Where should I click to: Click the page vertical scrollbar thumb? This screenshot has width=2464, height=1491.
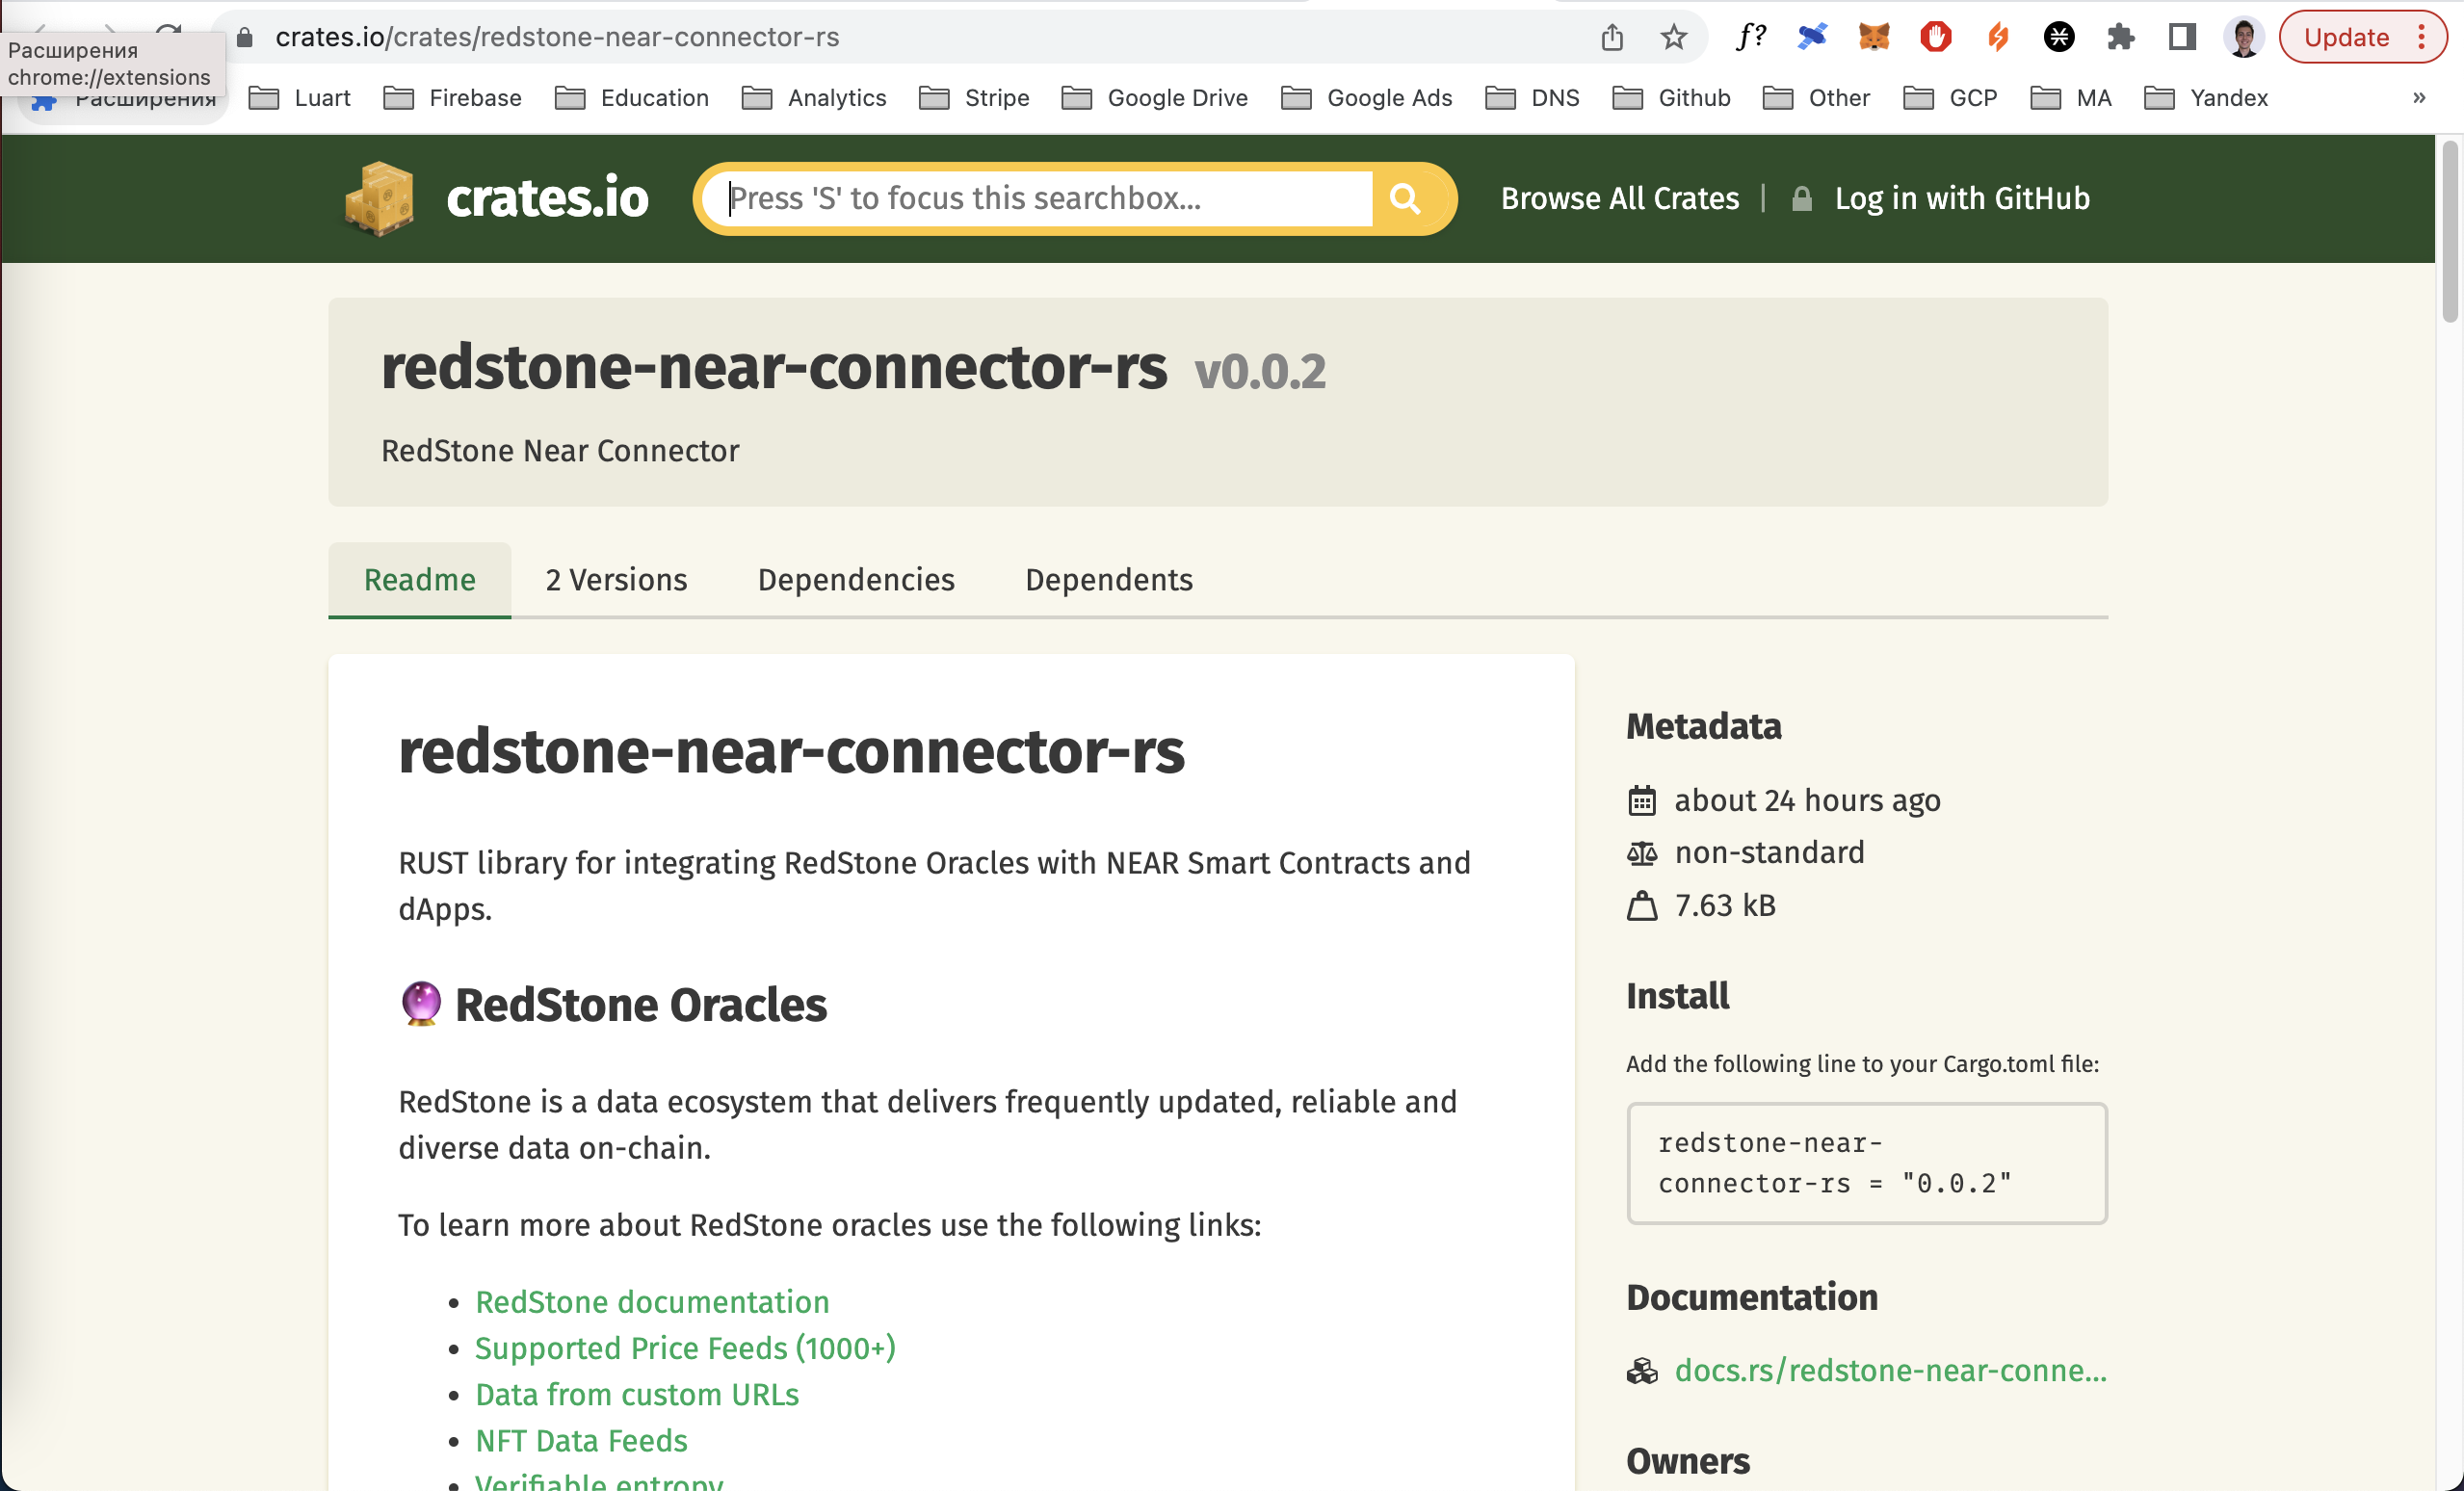click(x=2449, y=232)
